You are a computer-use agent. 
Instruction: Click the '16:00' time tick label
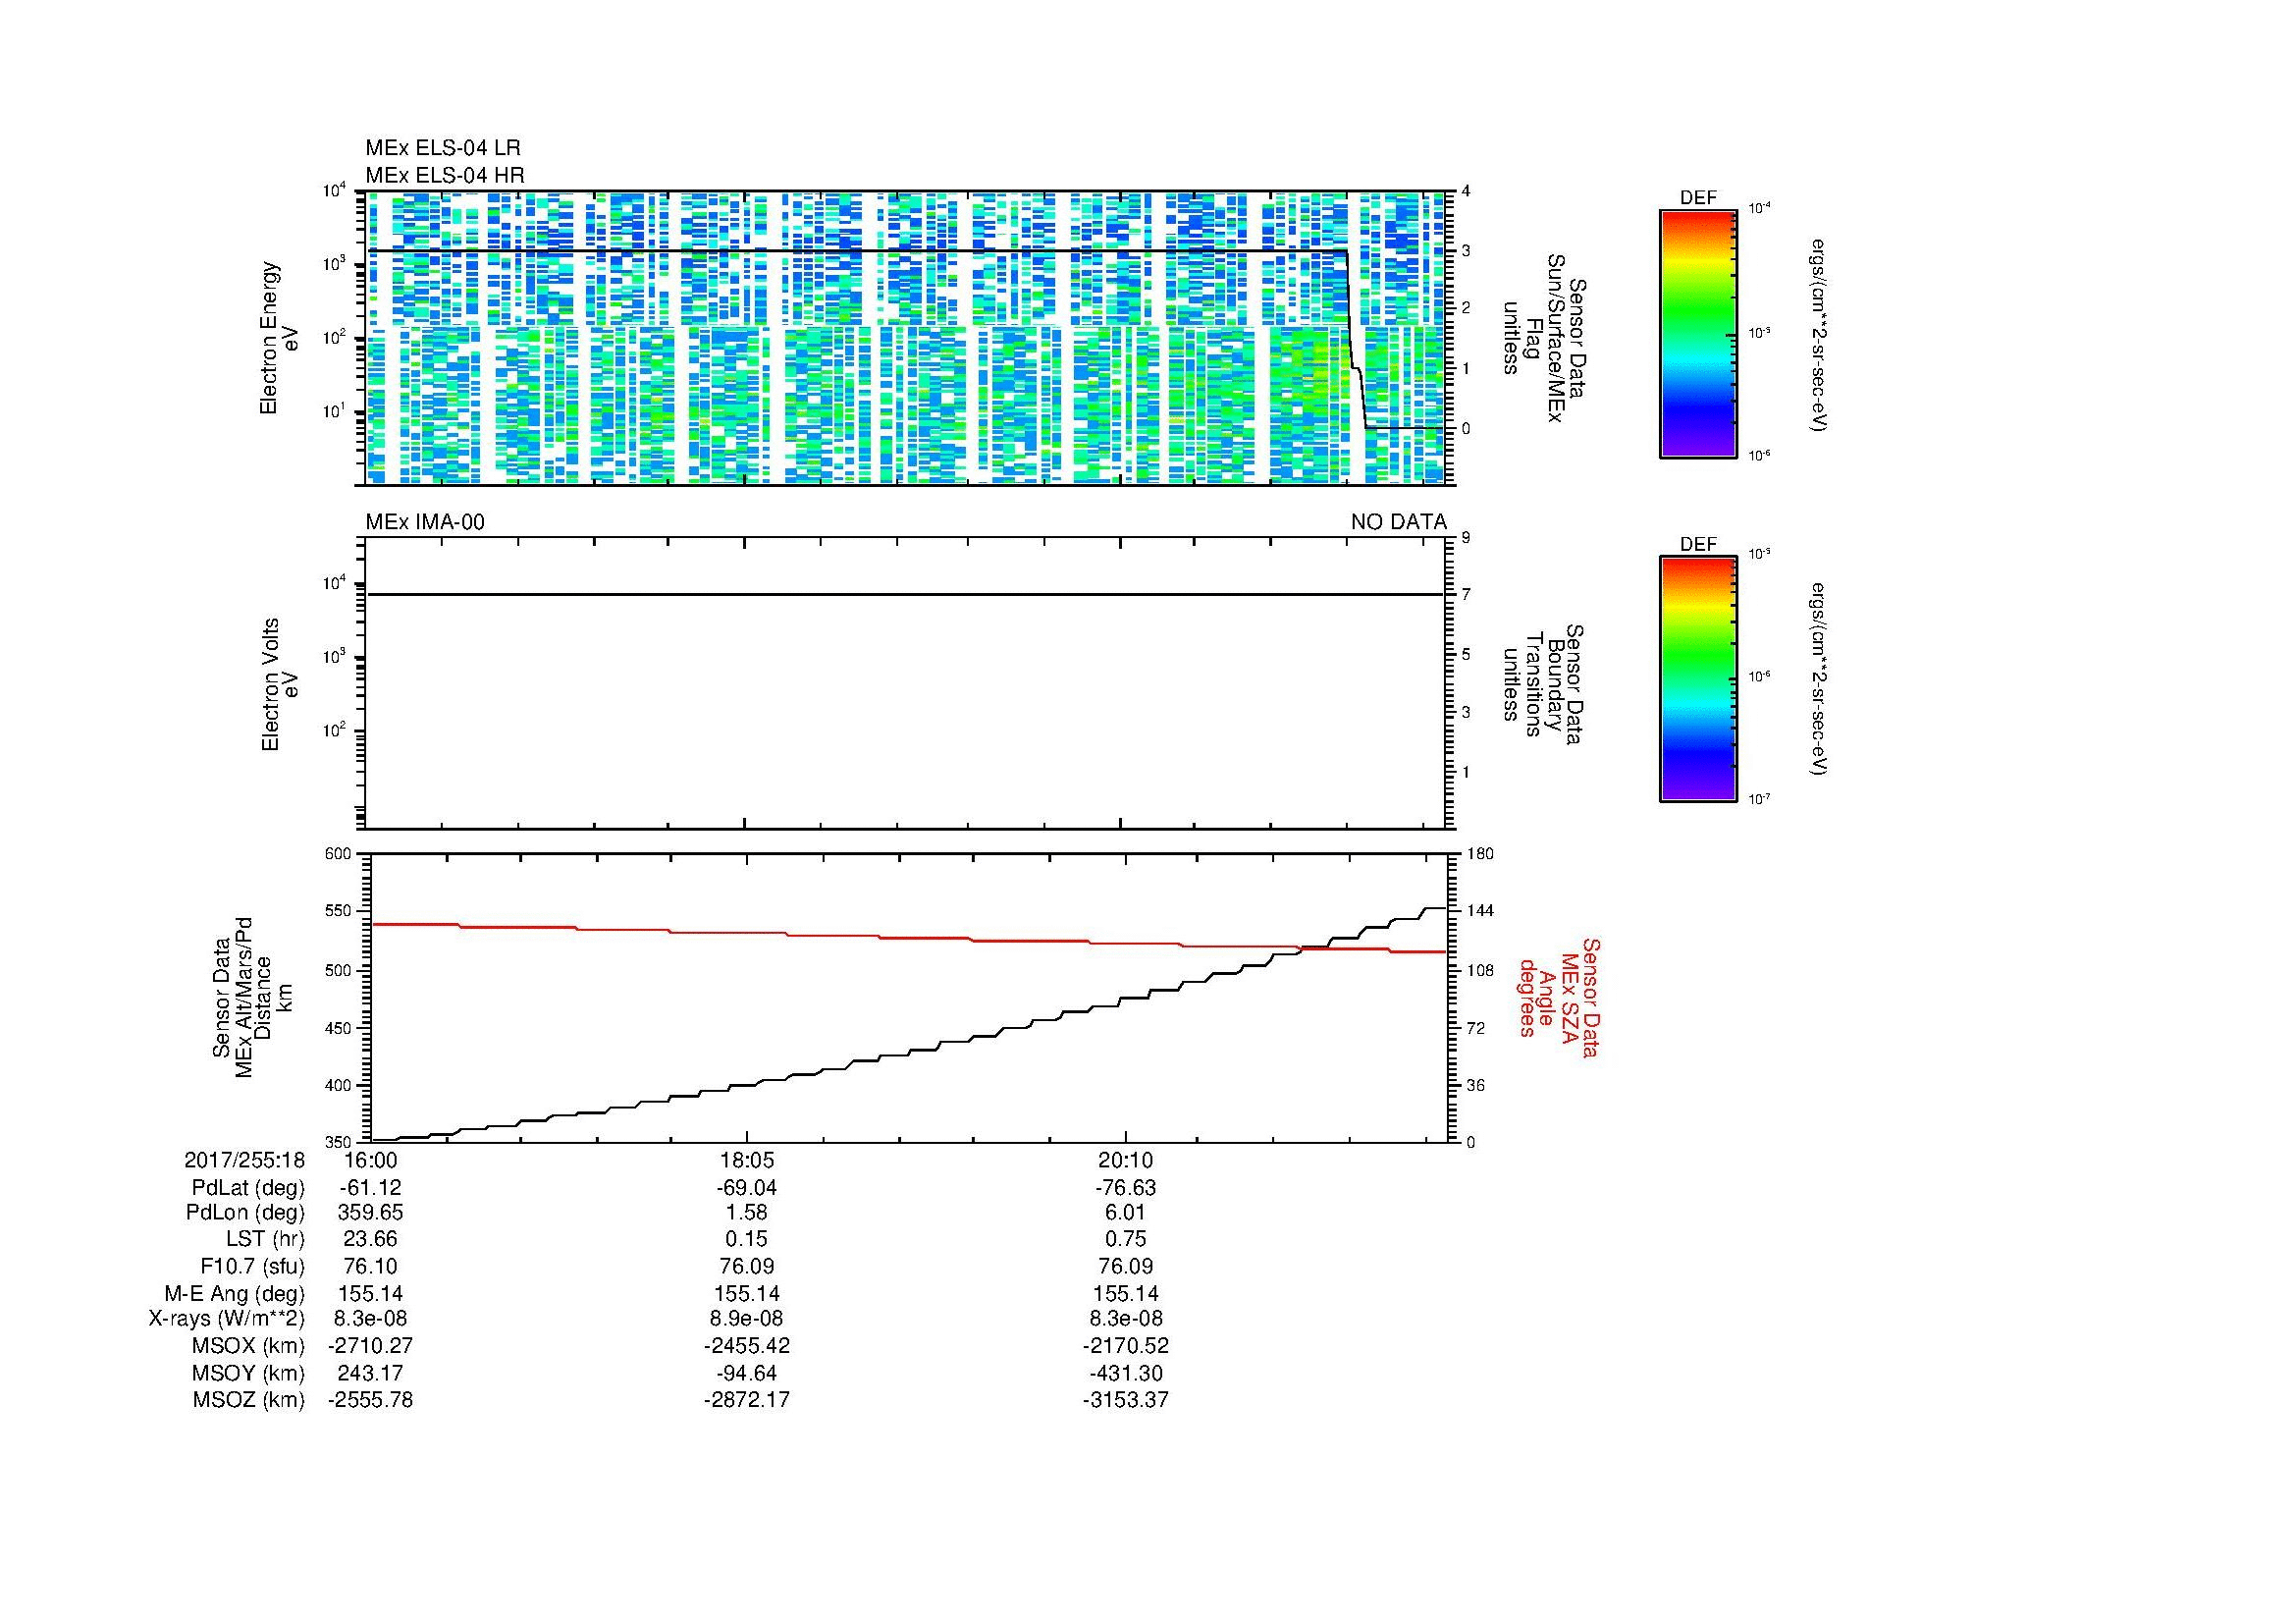coord(370,1160)
